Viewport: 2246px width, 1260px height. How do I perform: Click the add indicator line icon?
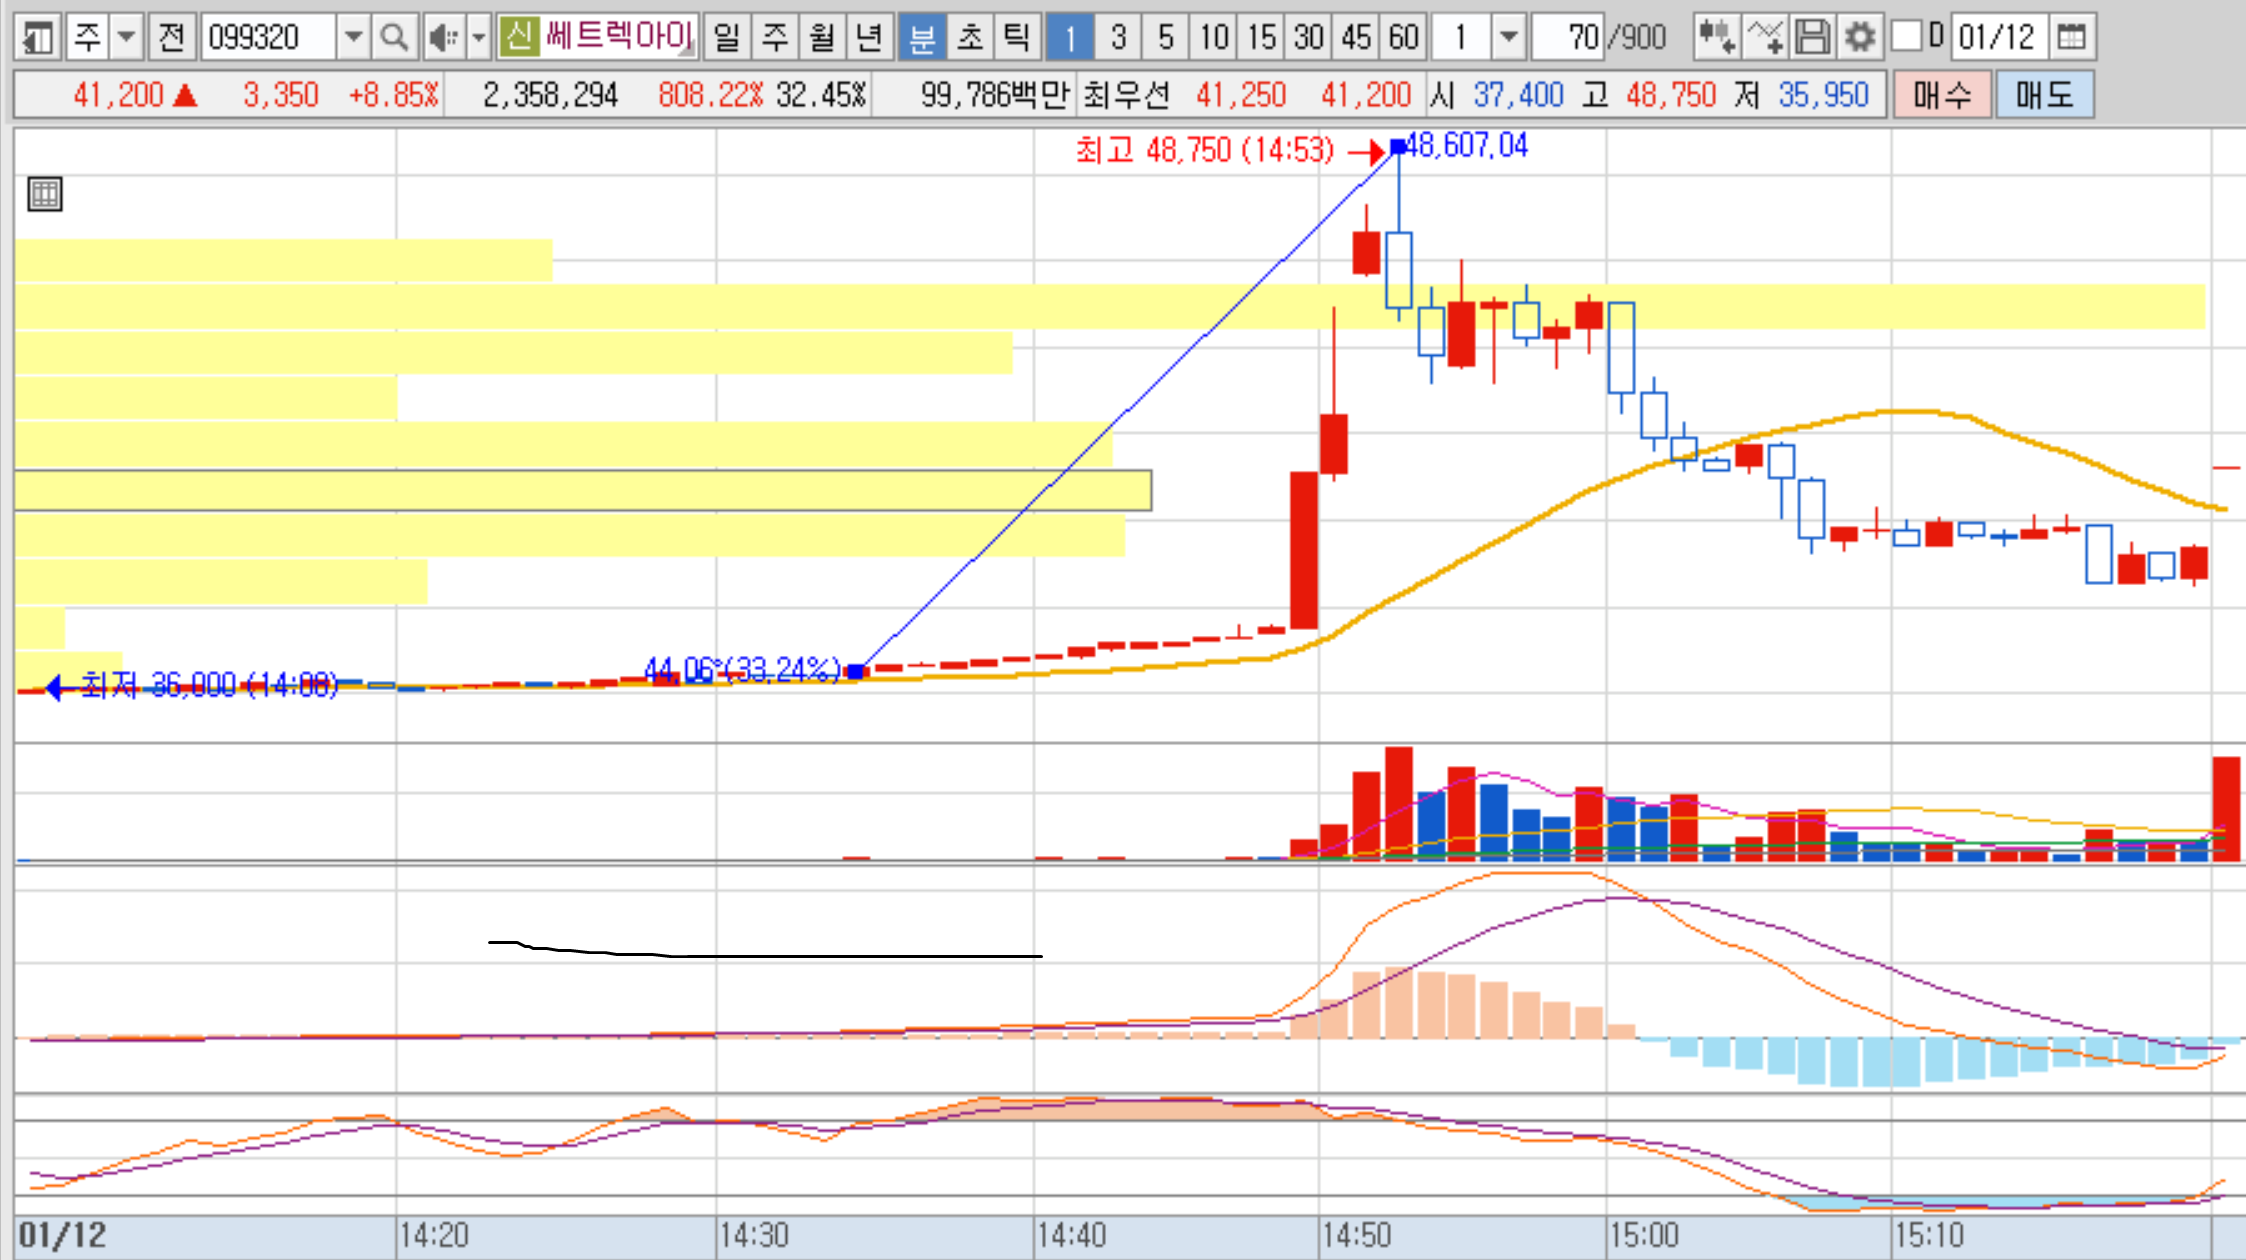[1764, 37]
